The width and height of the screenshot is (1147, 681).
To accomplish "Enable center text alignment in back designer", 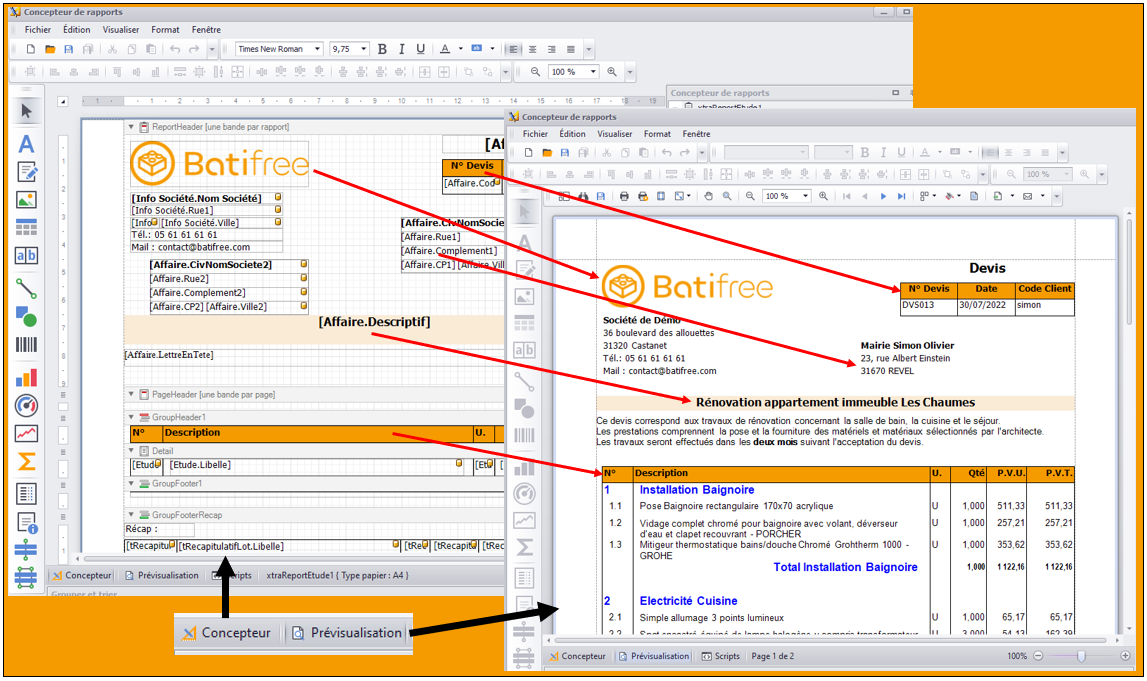I will pos(533,49).
